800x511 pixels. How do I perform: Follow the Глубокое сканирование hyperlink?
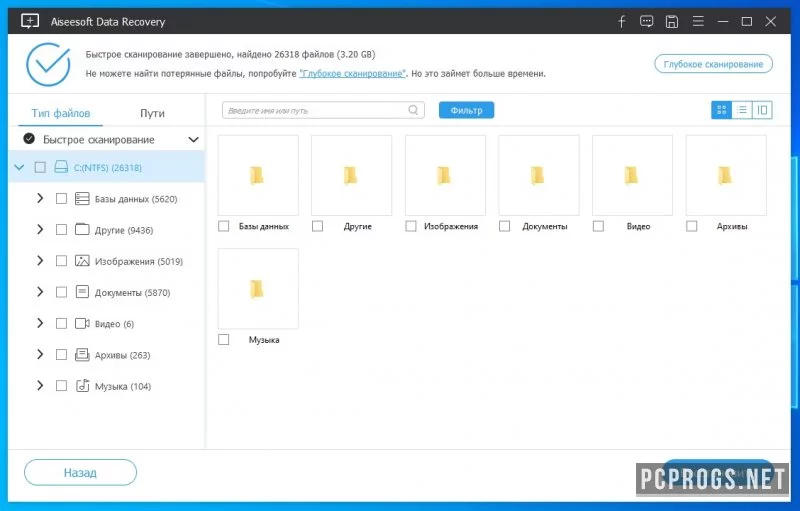coord(353,73)
